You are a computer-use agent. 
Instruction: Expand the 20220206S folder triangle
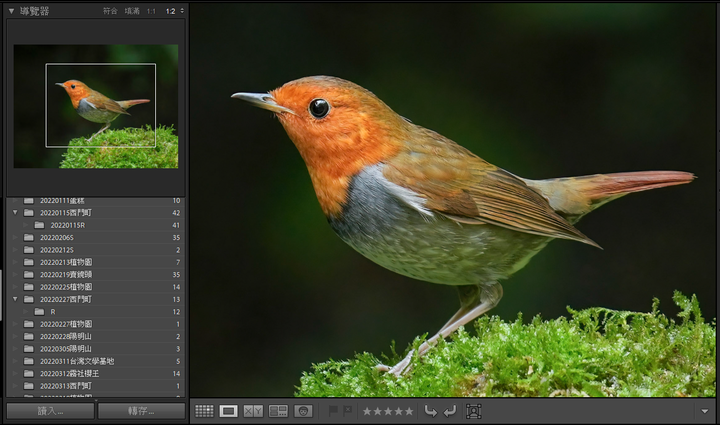[15, 237]
